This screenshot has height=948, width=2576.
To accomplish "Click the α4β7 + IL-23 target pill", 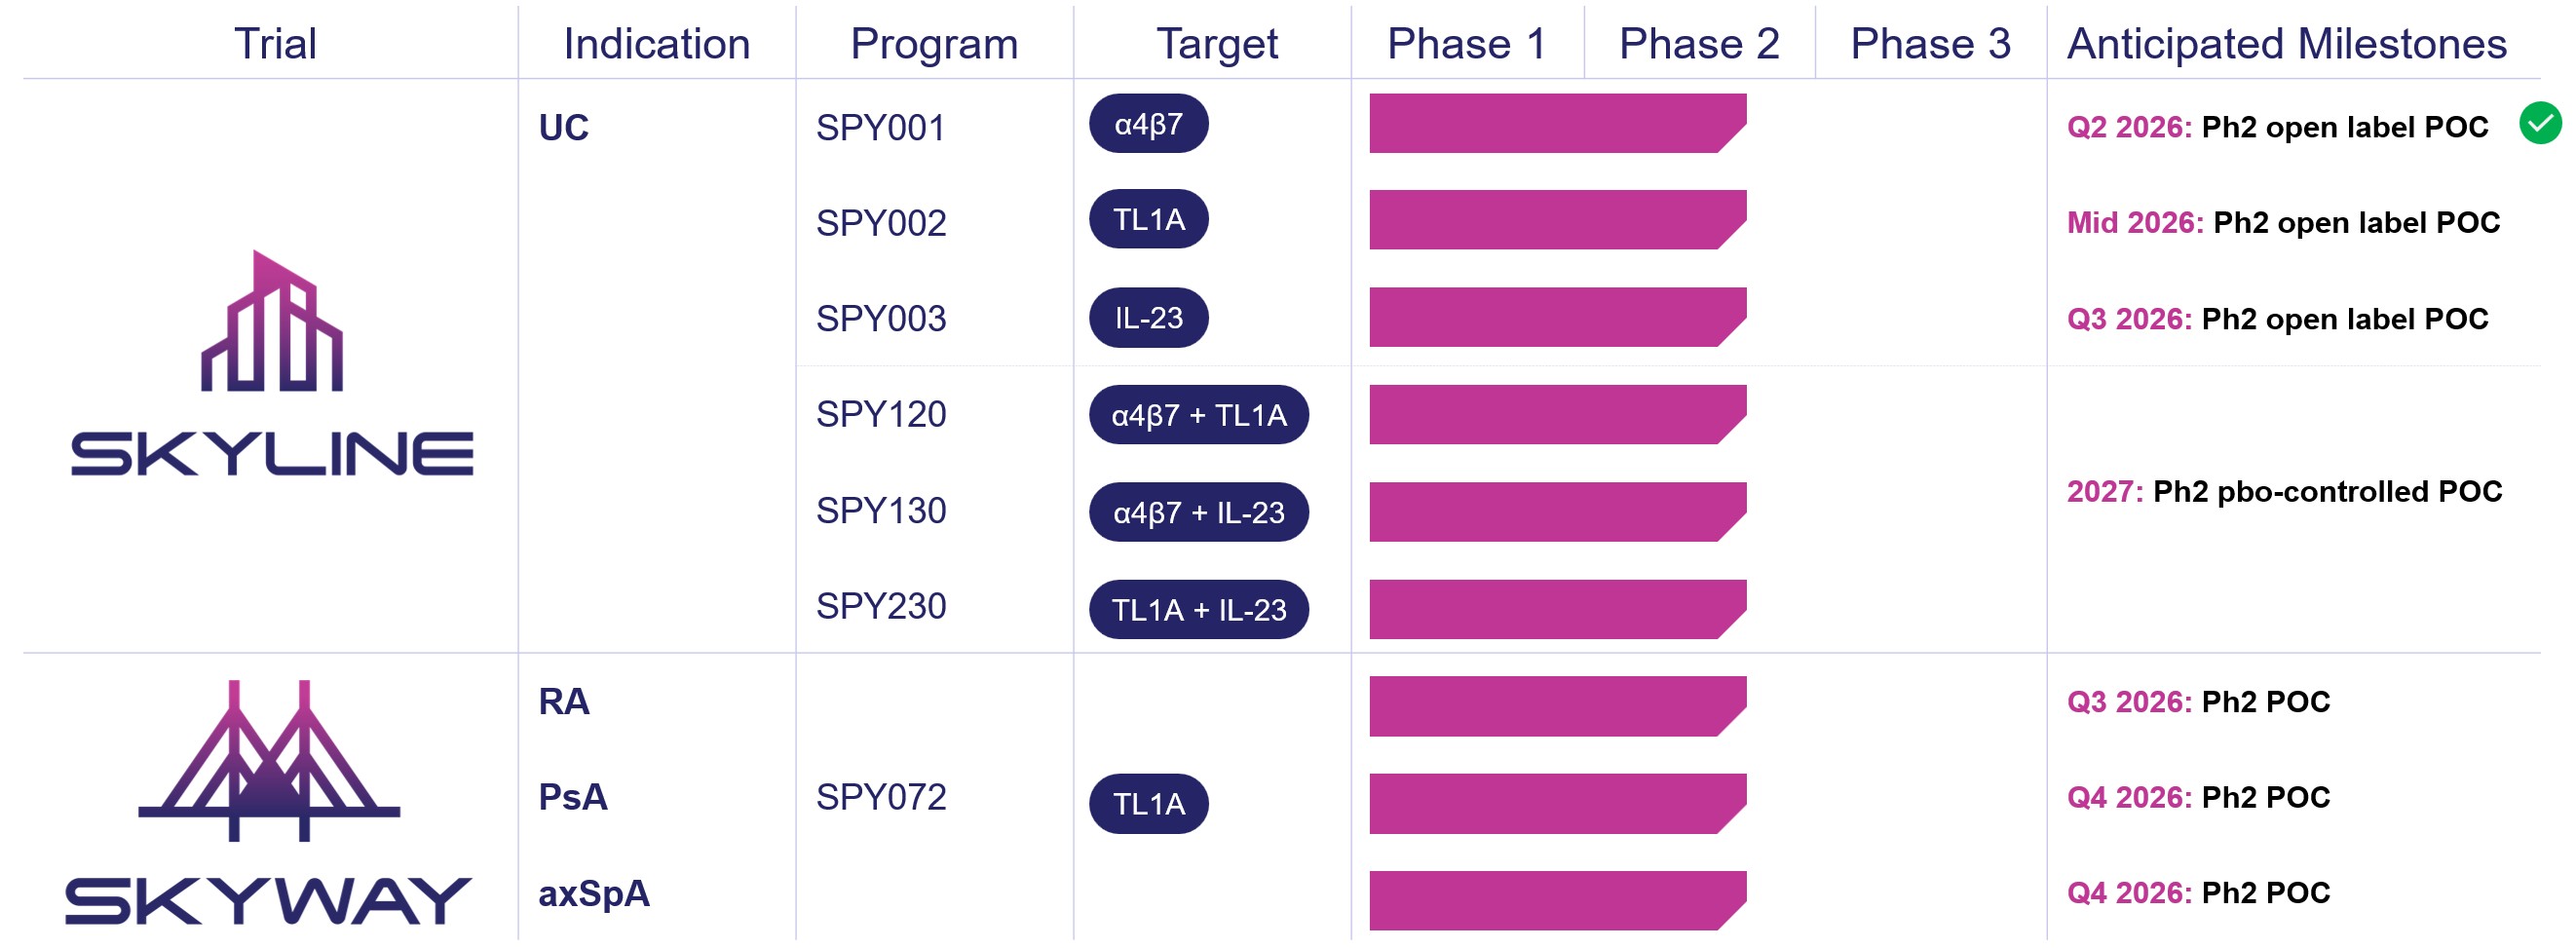I will point(1198,512).
